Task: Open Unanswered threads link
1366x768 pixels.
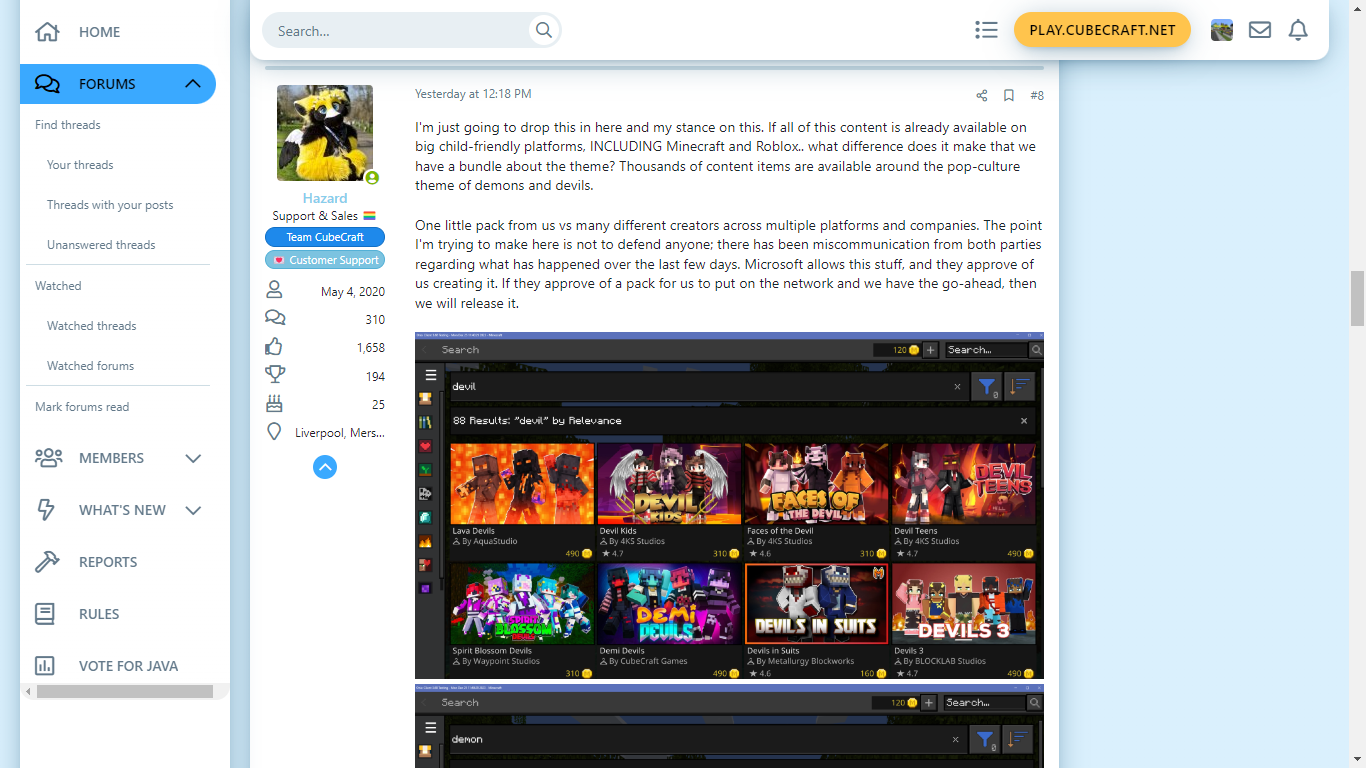Action: point(101,245)
